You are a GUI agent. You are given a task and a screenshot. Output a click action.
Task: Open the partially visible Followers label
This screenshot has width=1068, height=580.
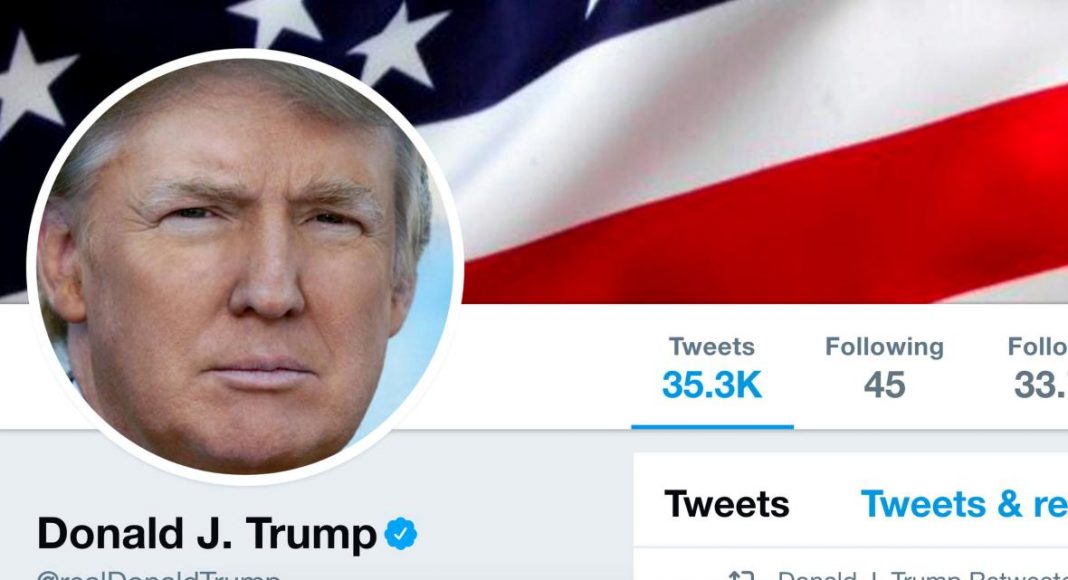point(1037,347)
